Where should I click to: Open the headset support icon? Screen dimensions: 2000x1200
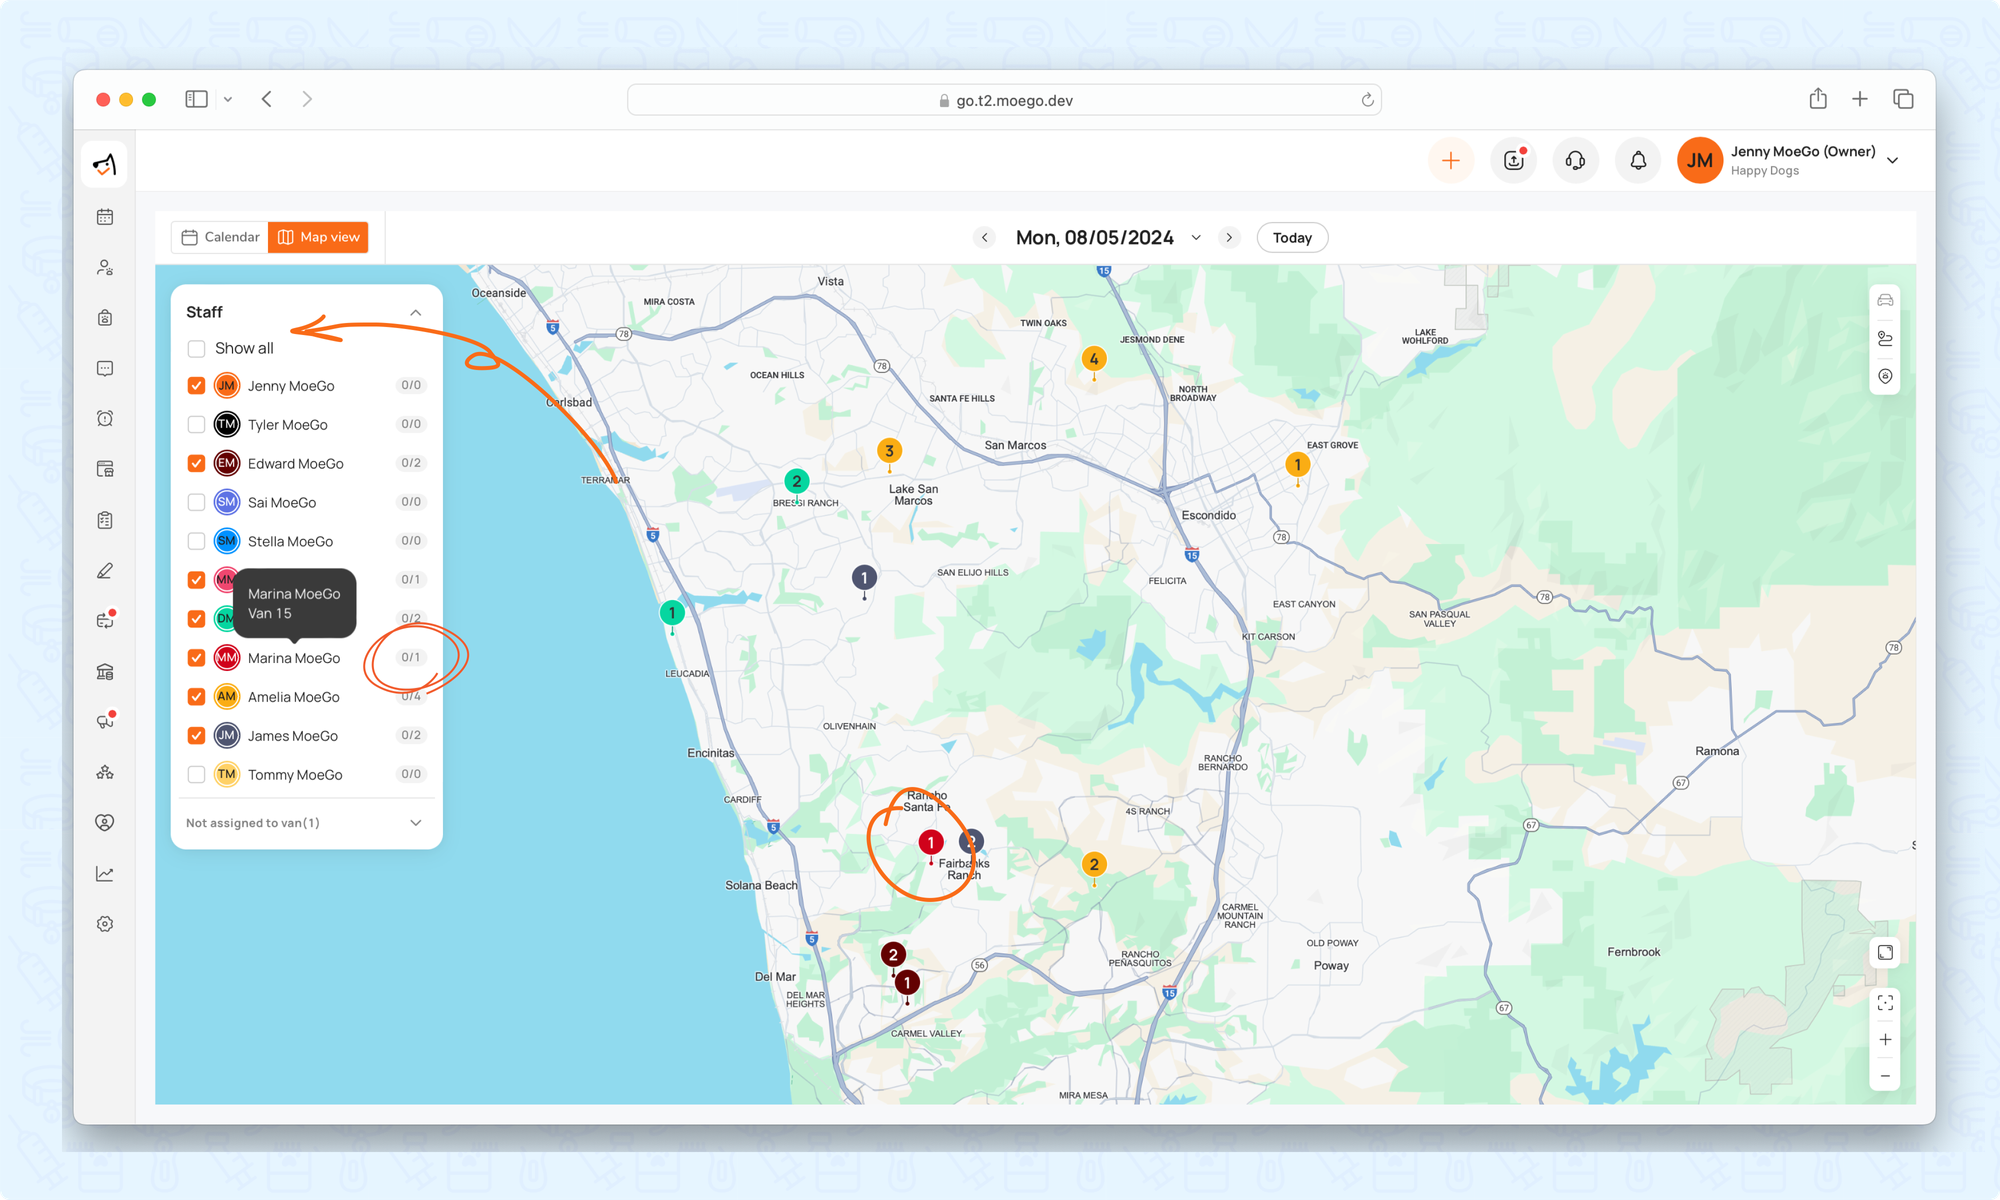(1575, 160)
